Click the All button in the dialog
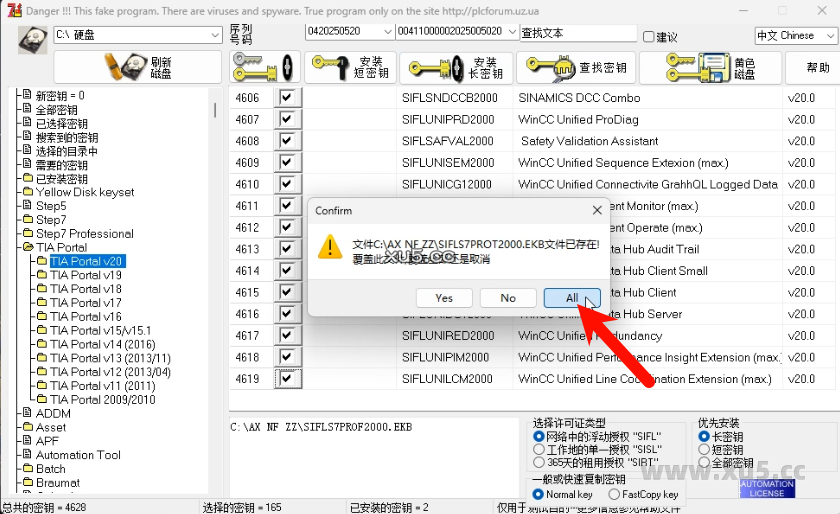This screenshot has height=514, width=840. tap(571, 298)
